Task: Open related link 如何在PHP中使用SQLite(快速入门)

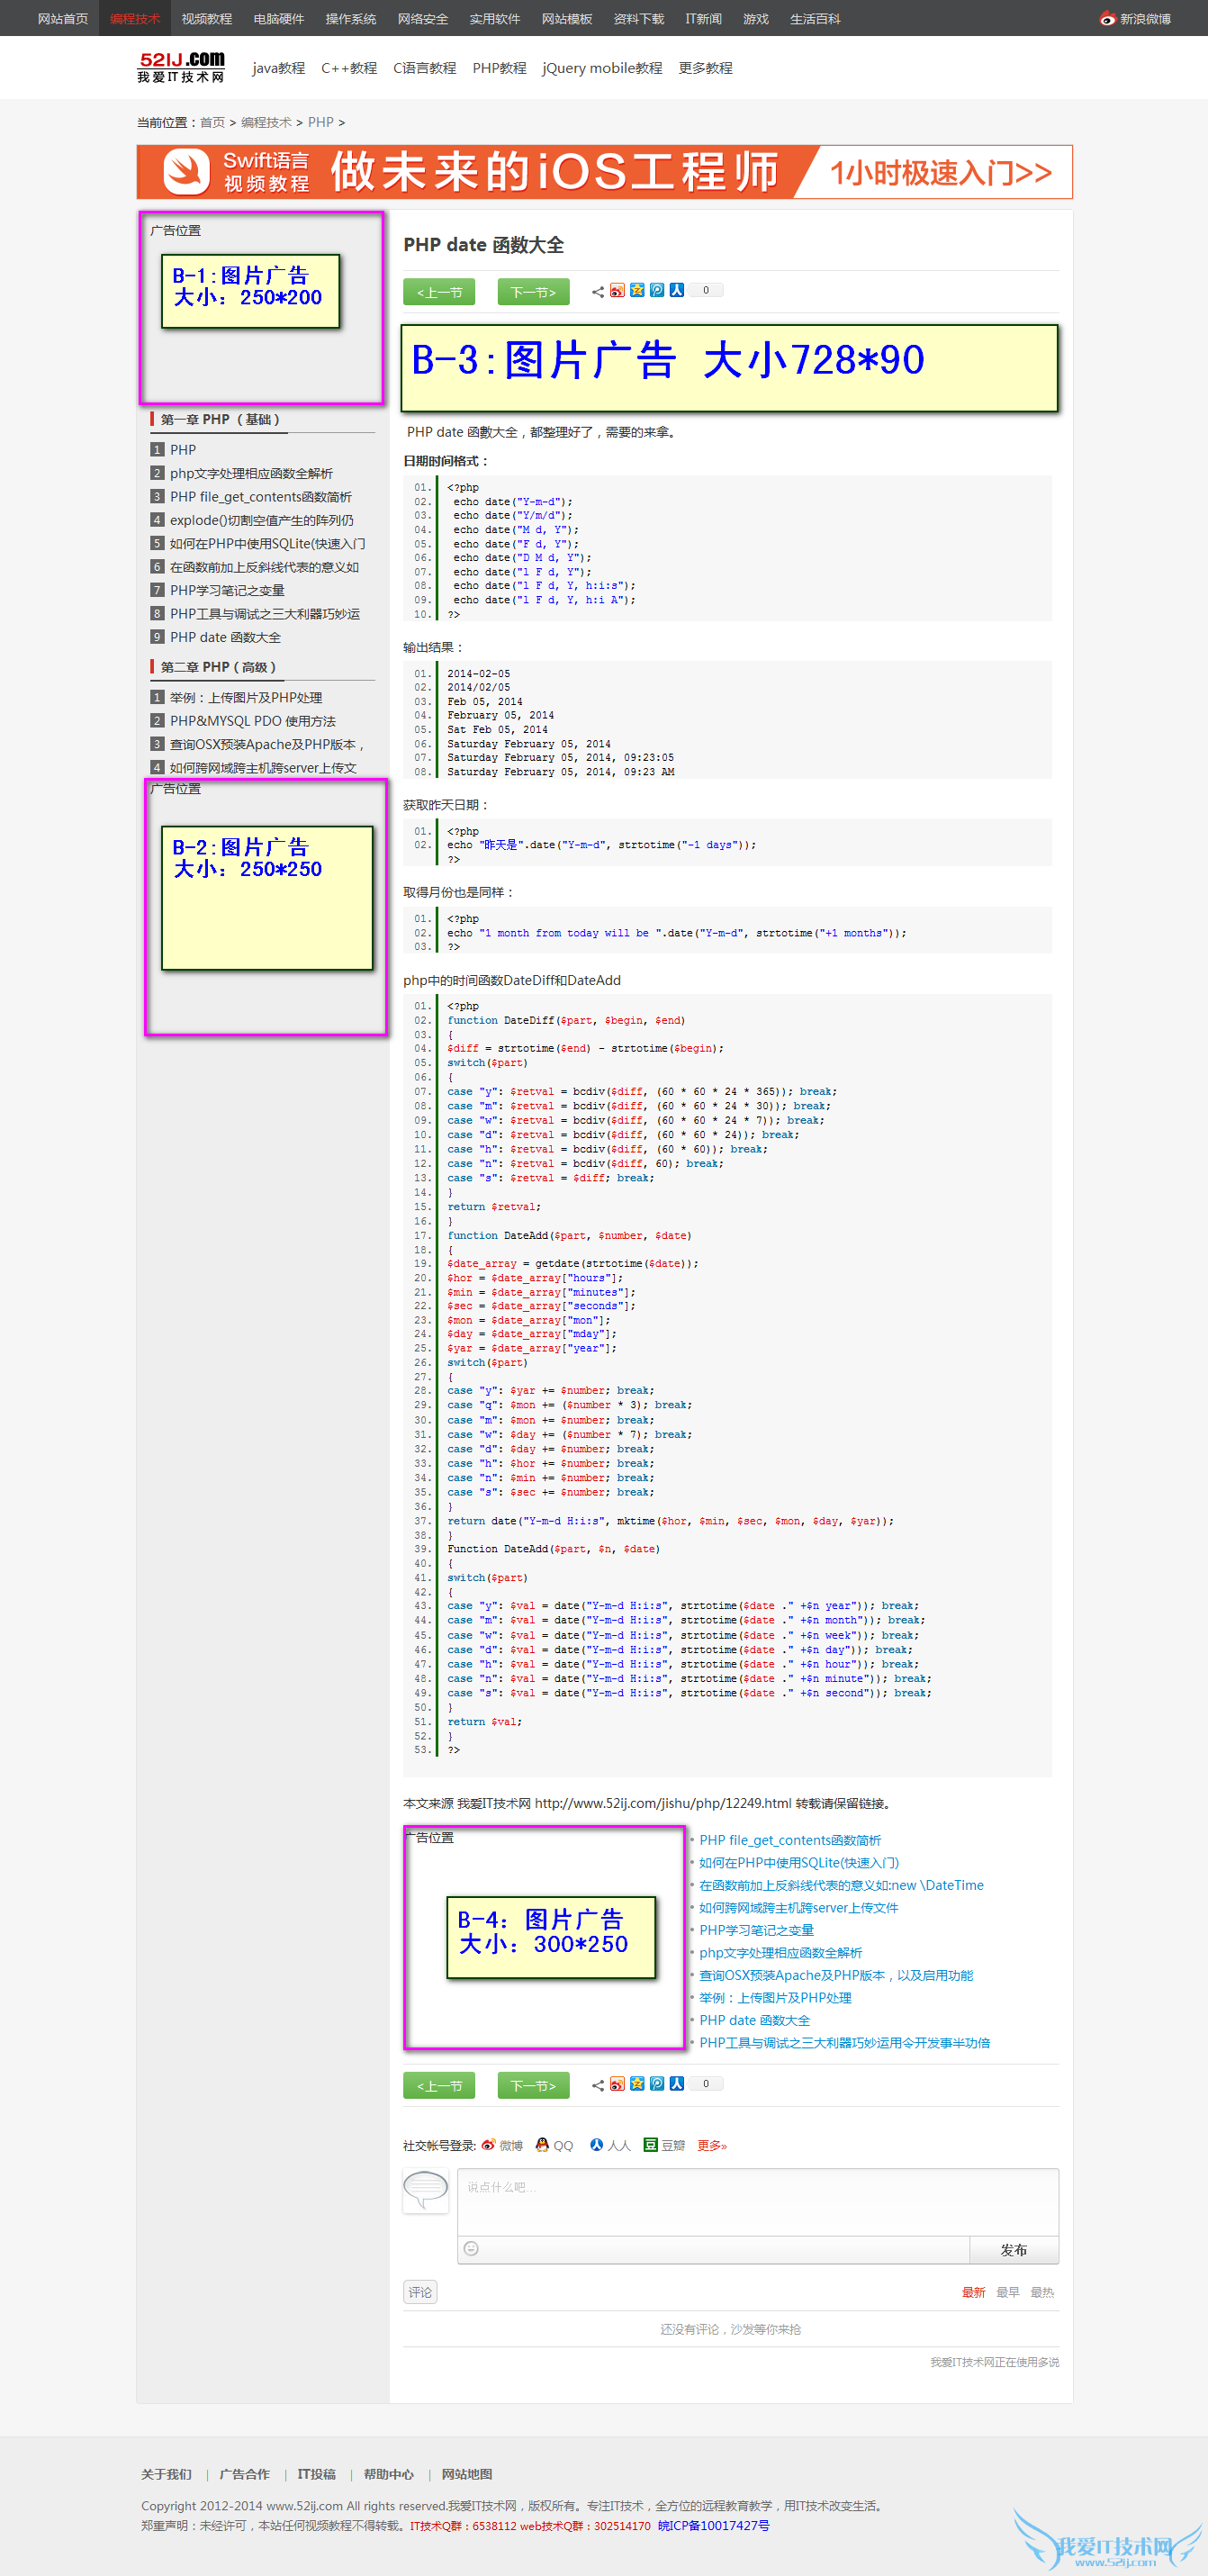Action: click(799, 1863)
